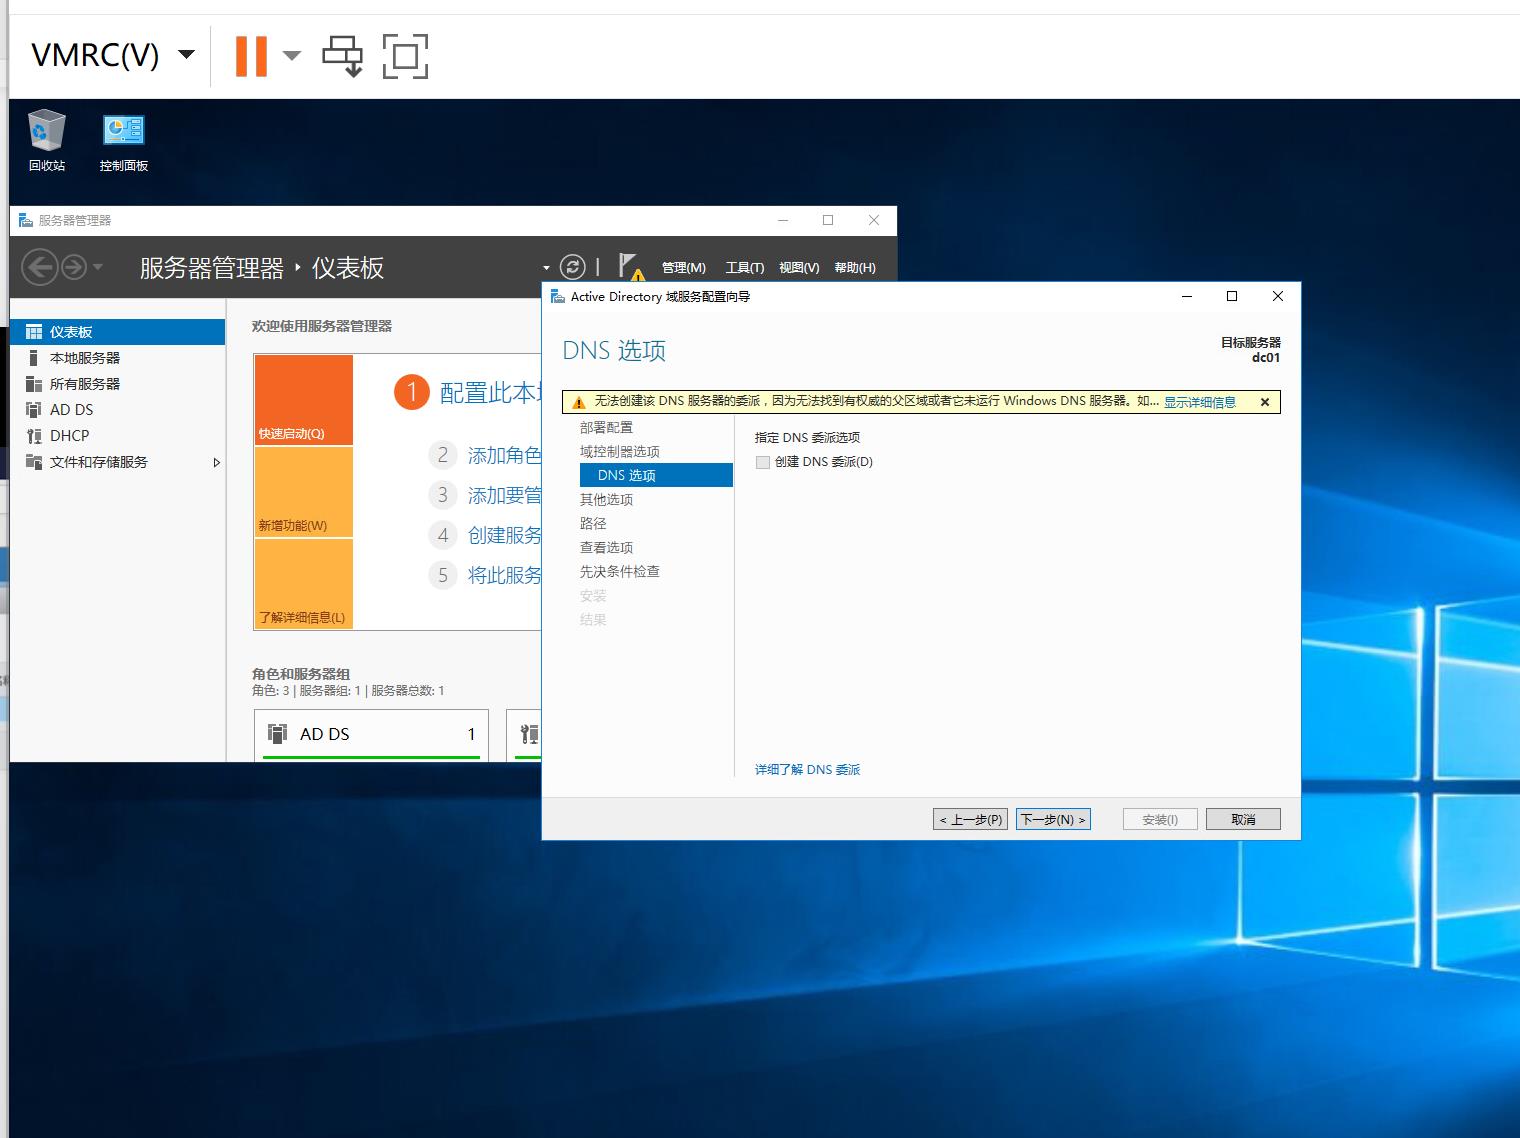Open the notifications flag with warning
The image size is (1520, 1138).
coord(631,266)
